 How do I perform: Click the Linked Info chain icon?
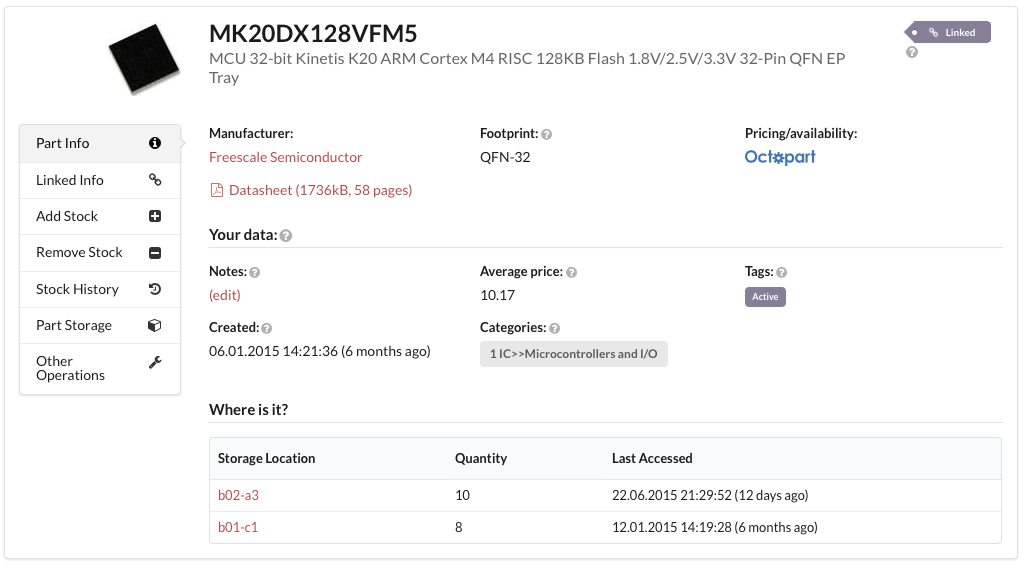[x=155, y=179]
